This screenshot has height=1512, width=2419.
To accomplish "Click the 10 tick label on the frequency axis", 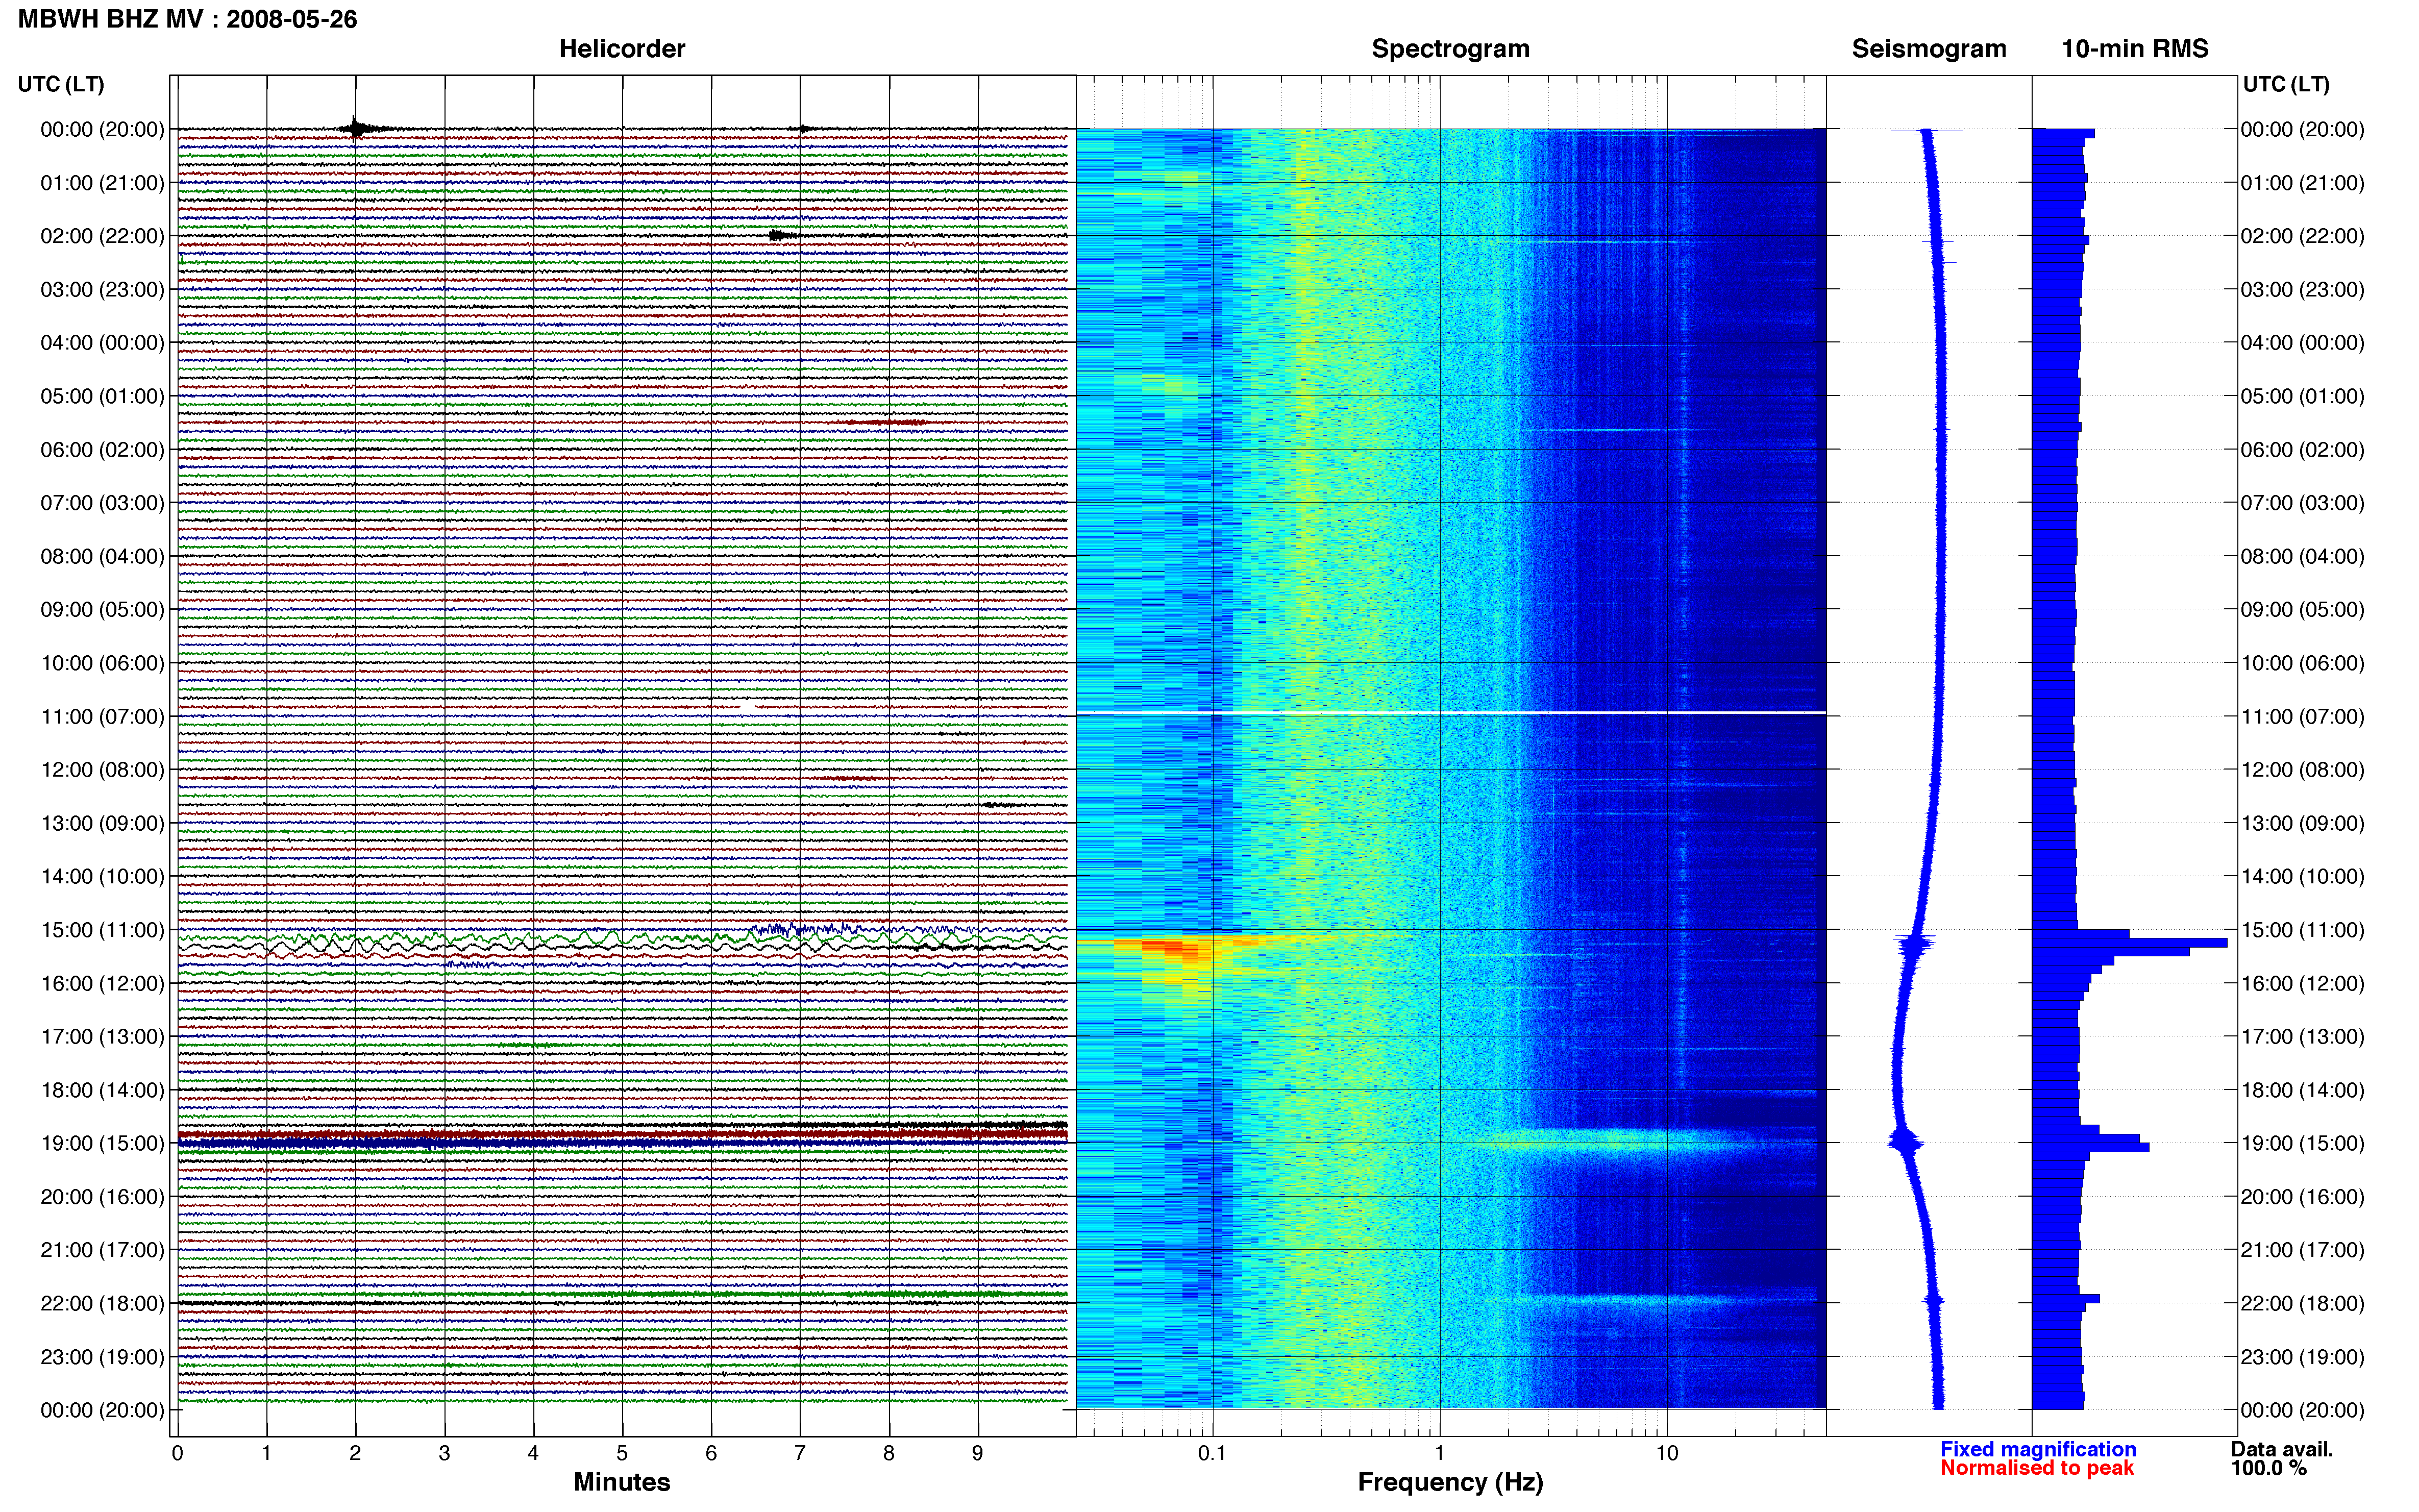I will point(1667,1454).
